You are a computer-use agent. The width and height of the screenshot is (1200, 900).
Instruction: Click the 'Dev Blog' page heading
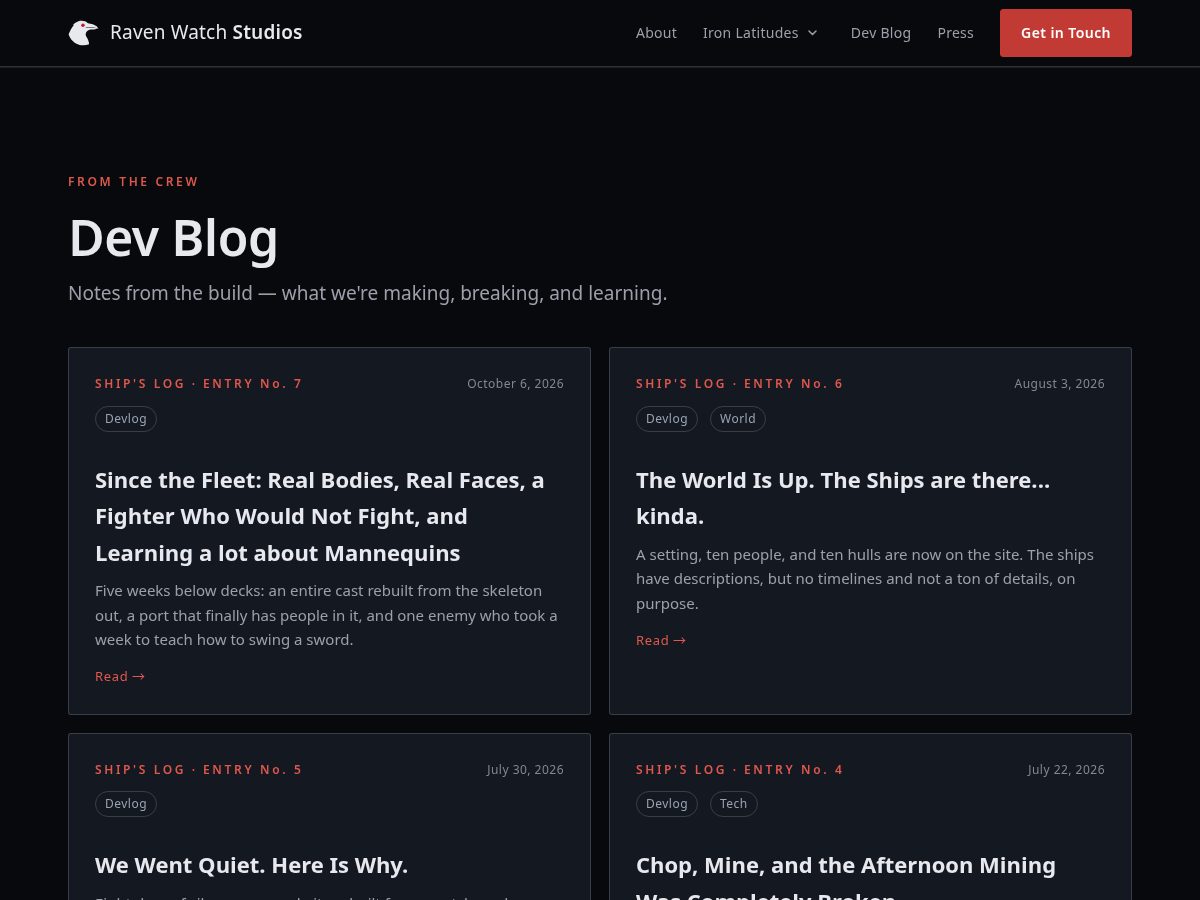[x=173, y=239]
